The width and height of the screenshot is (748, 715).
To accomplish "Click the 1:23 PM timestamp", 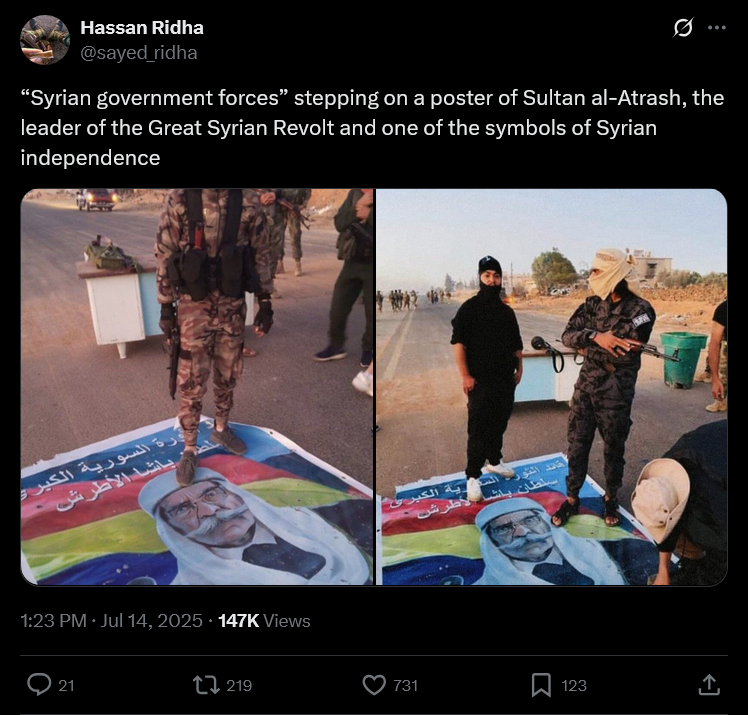I will coord(53,621).
